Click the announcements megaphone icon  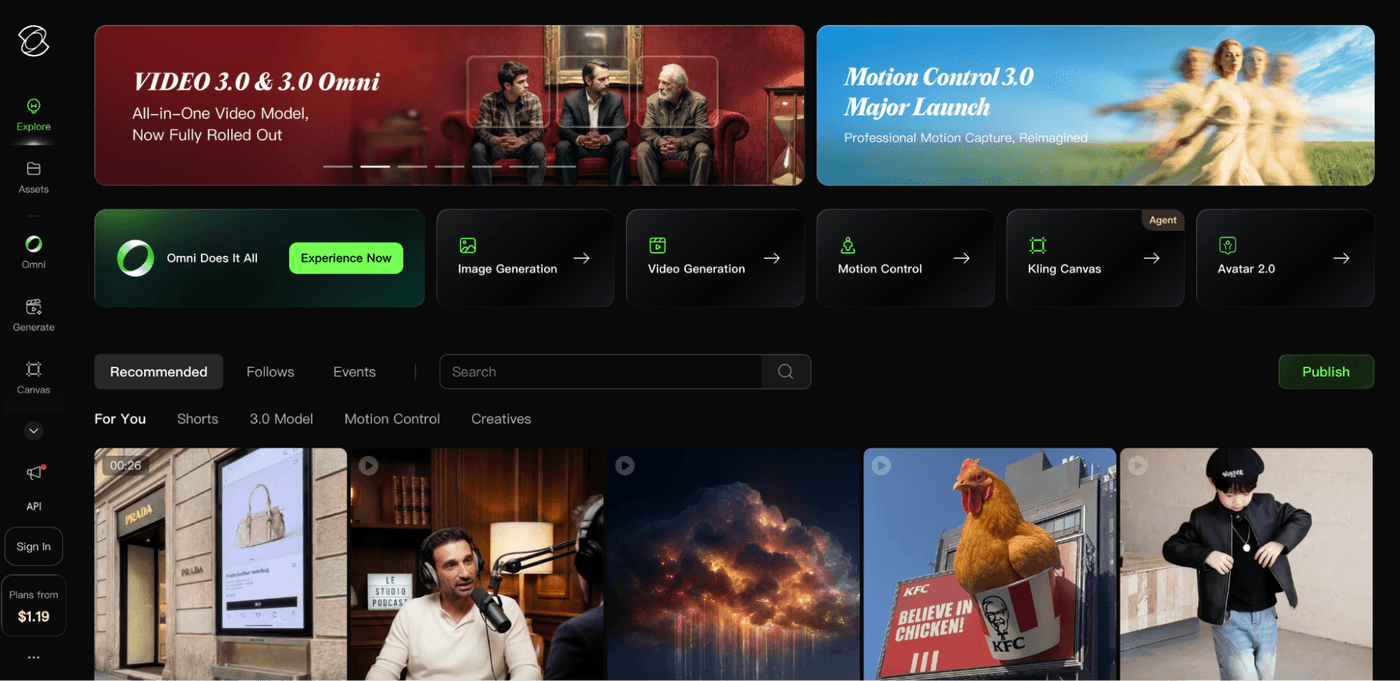(34, 472)
